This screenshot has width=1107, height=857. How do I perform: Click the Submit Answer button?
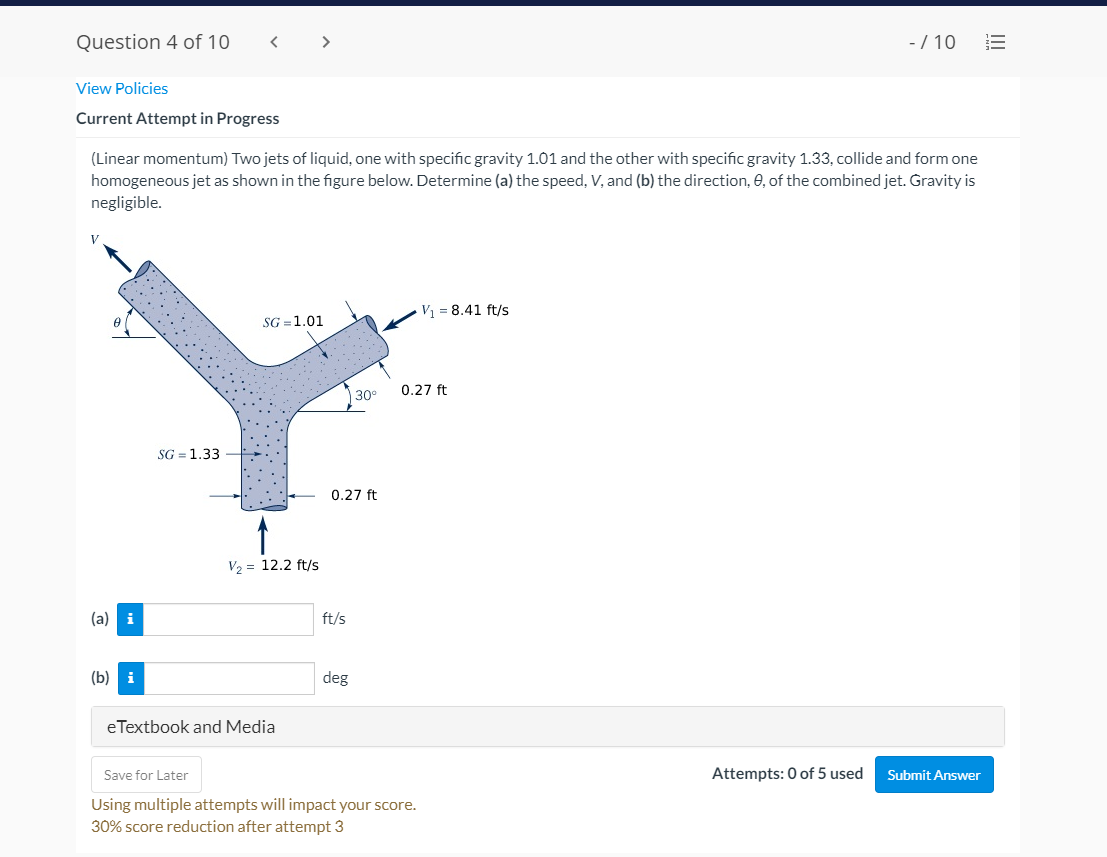(933, 774)
